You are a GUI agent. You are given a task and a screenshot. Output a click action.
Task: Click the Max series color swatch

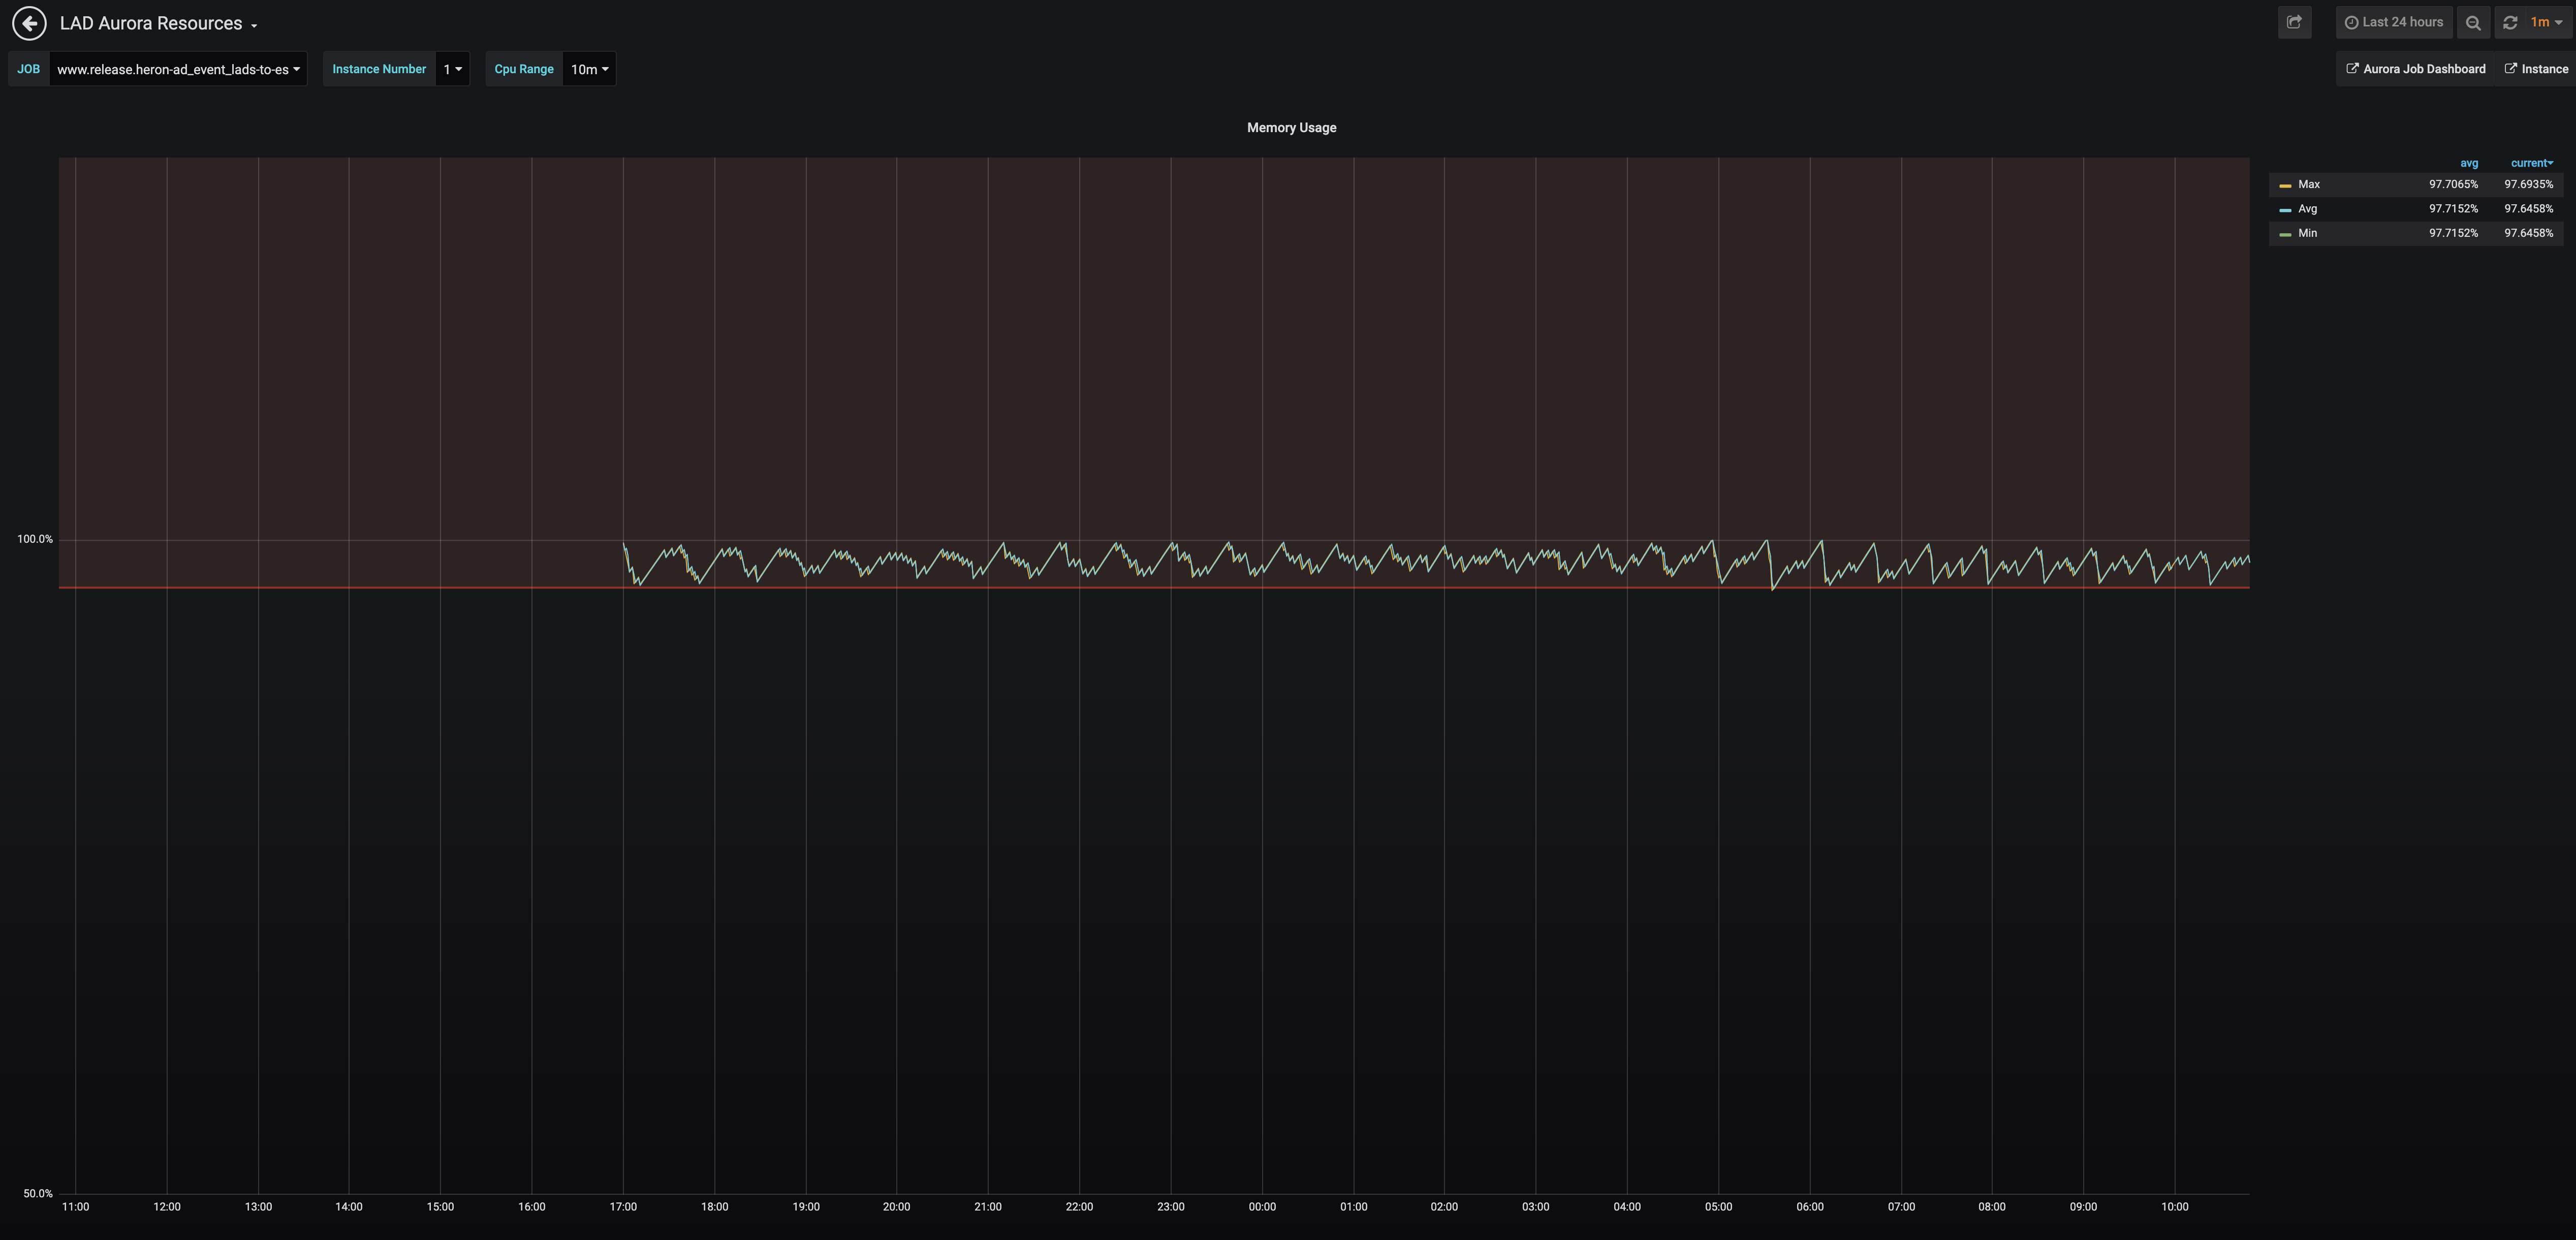pyautogui.click(x=2285, y=185)
